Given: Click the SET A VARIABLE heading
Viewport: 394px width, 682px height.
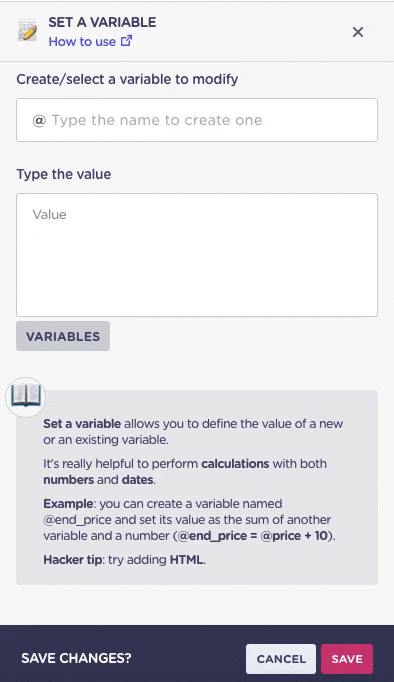Looking at the screenshot, I should (102, 22).
